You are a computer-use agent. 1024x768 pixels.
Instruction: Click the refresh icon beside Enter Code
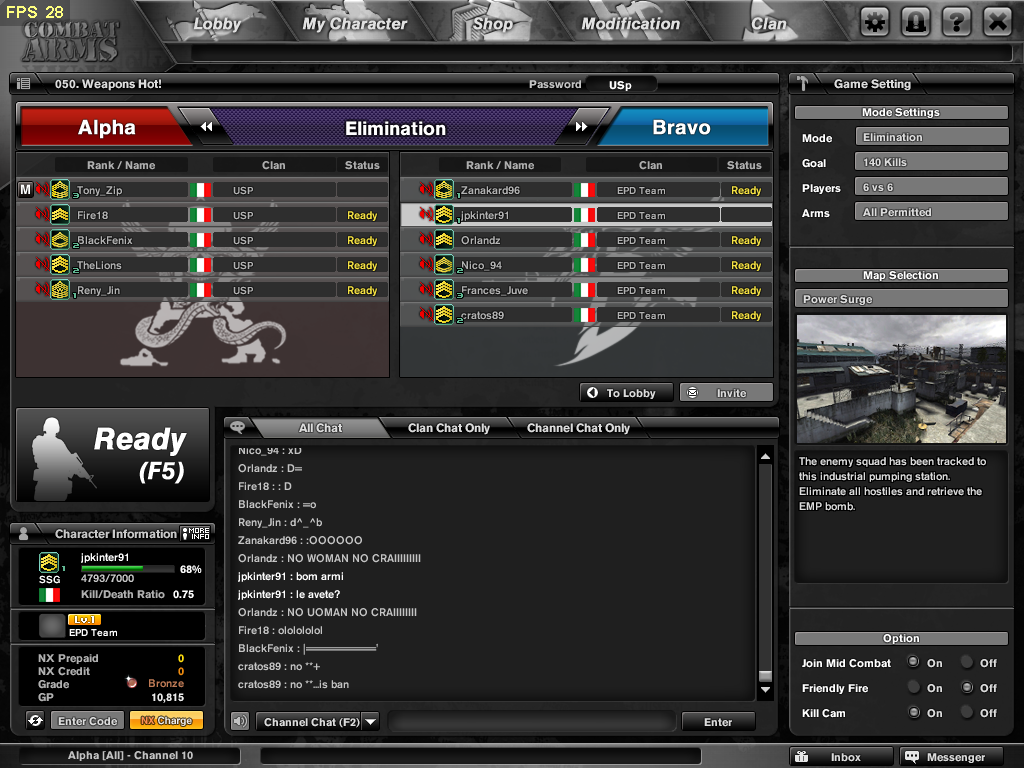35,720
